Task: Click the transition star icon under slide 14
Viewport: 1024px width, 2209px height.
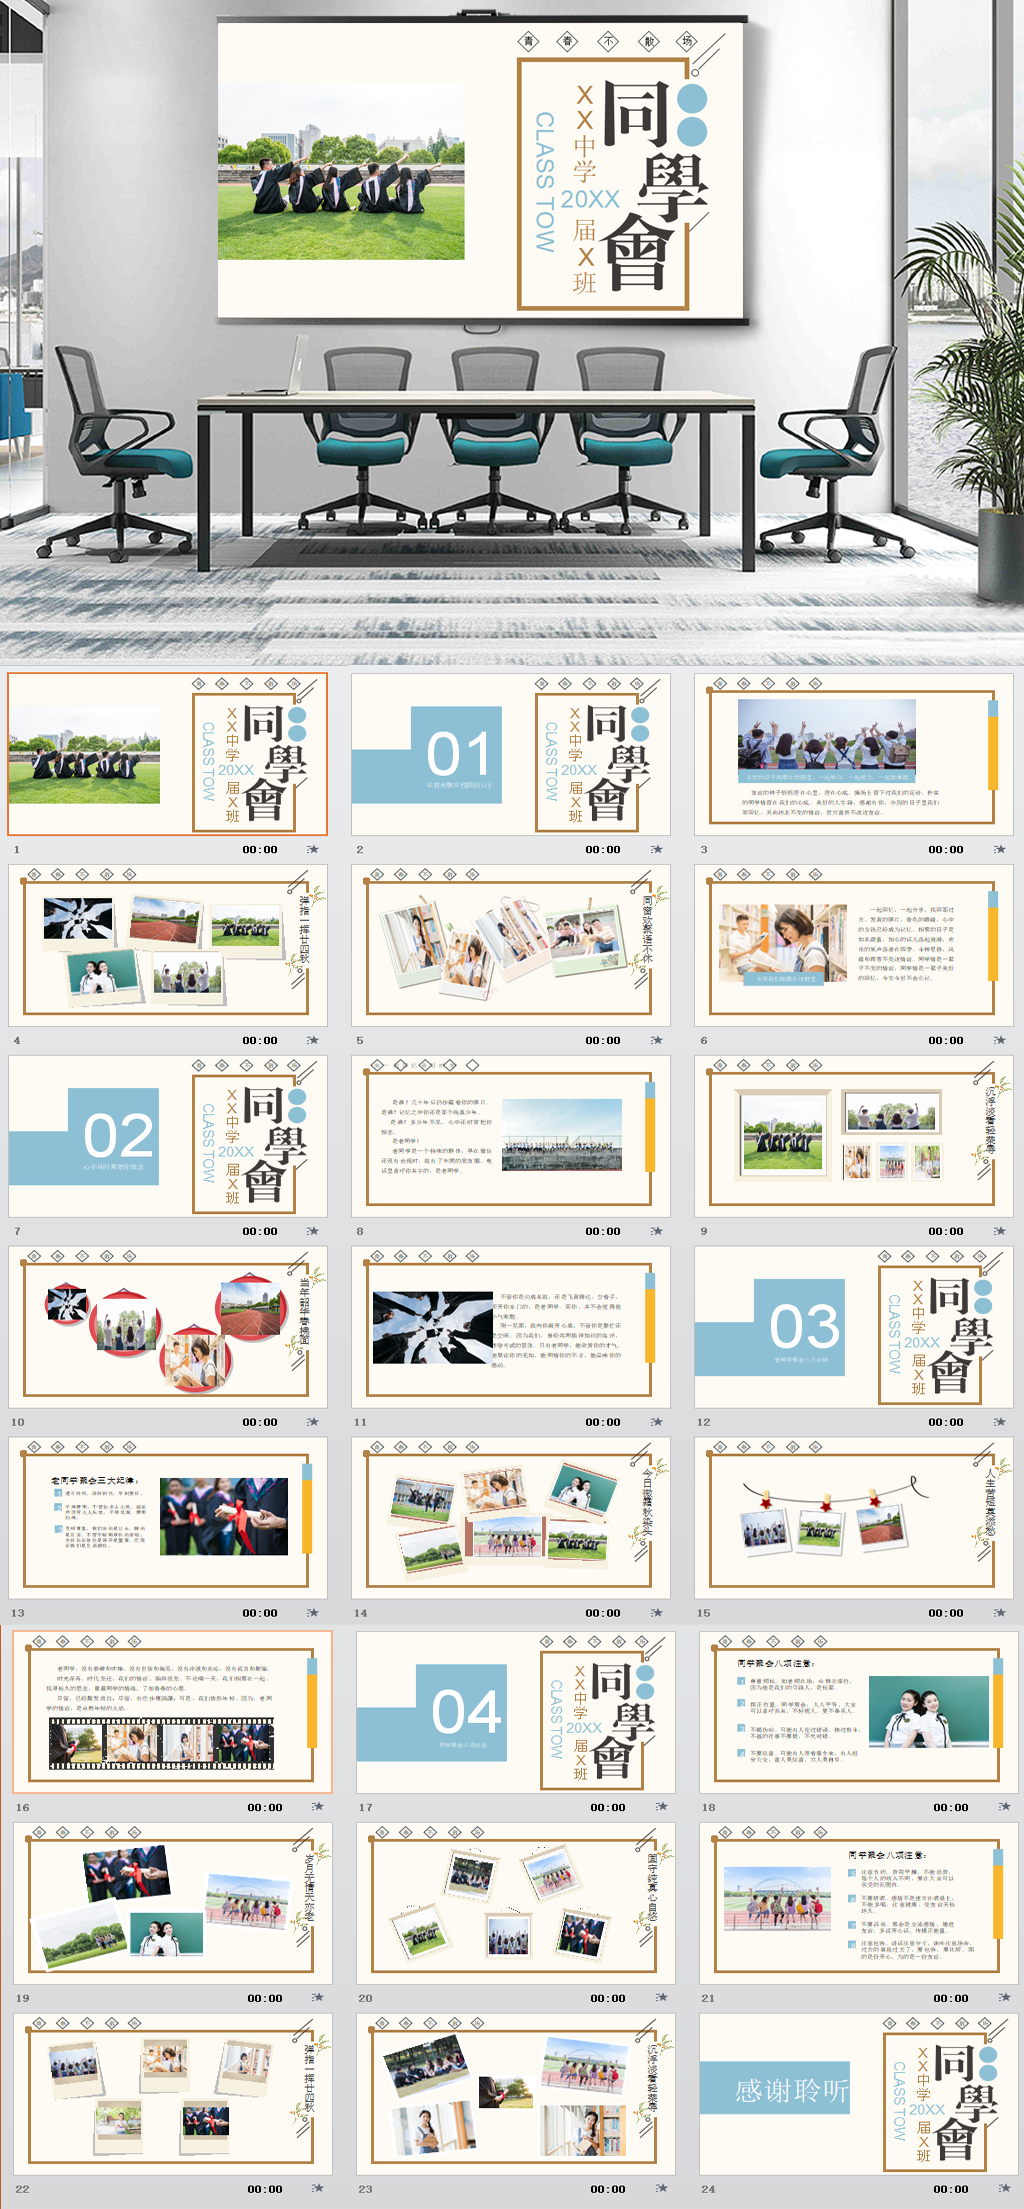Action: coord(656,1613)
